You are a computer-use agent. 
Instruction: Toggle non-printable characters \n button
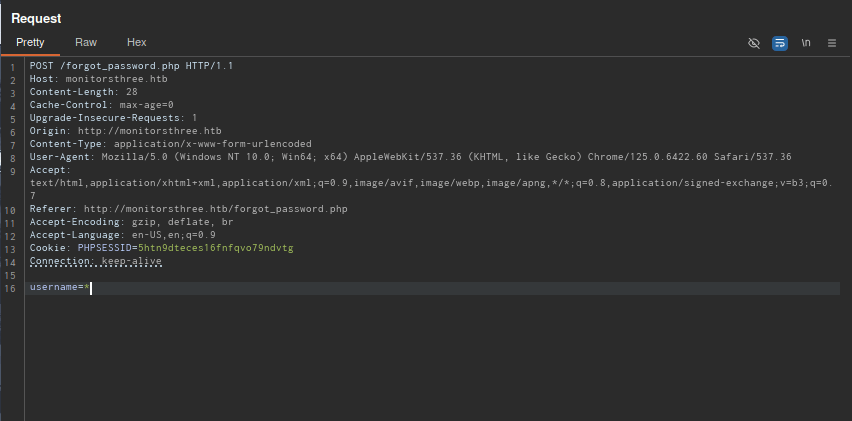[806, 43]
